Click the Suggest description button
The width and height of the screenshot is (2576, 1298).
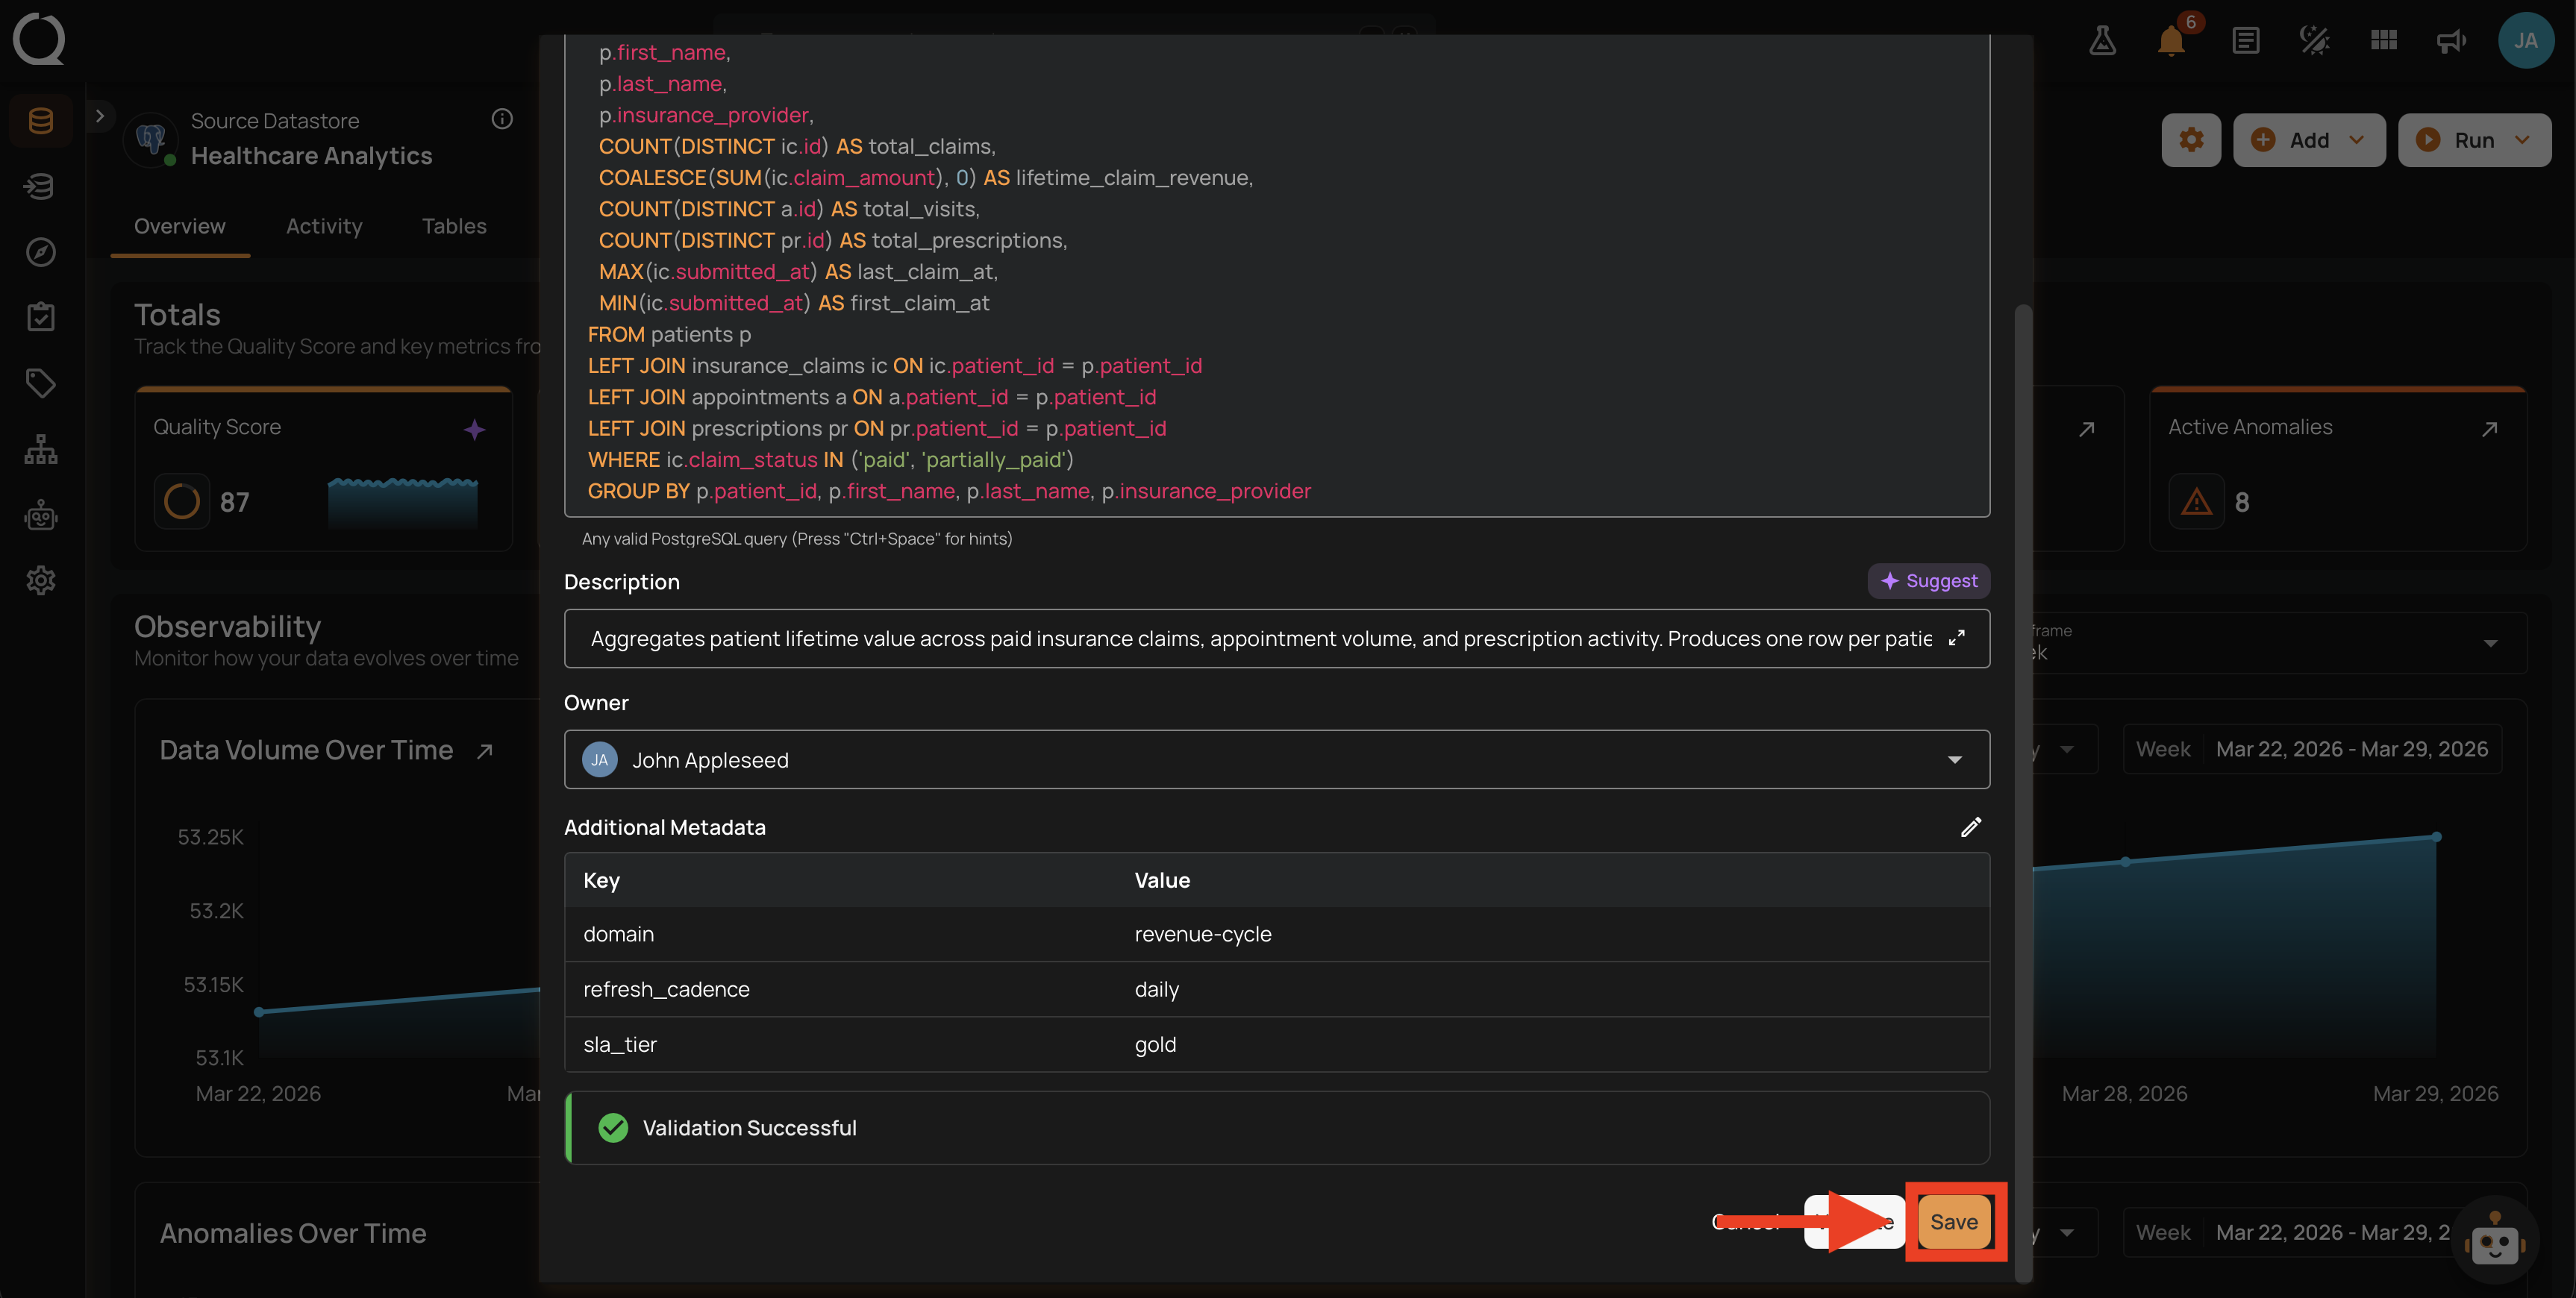(1928, 581)
